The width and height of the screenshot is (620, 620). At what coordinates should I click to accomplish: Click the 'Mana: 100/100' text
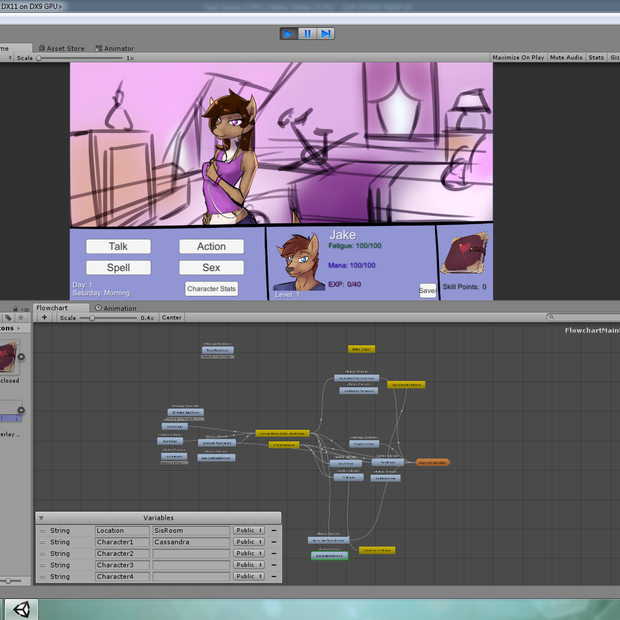pyautogui.click(x=352, y=265)
